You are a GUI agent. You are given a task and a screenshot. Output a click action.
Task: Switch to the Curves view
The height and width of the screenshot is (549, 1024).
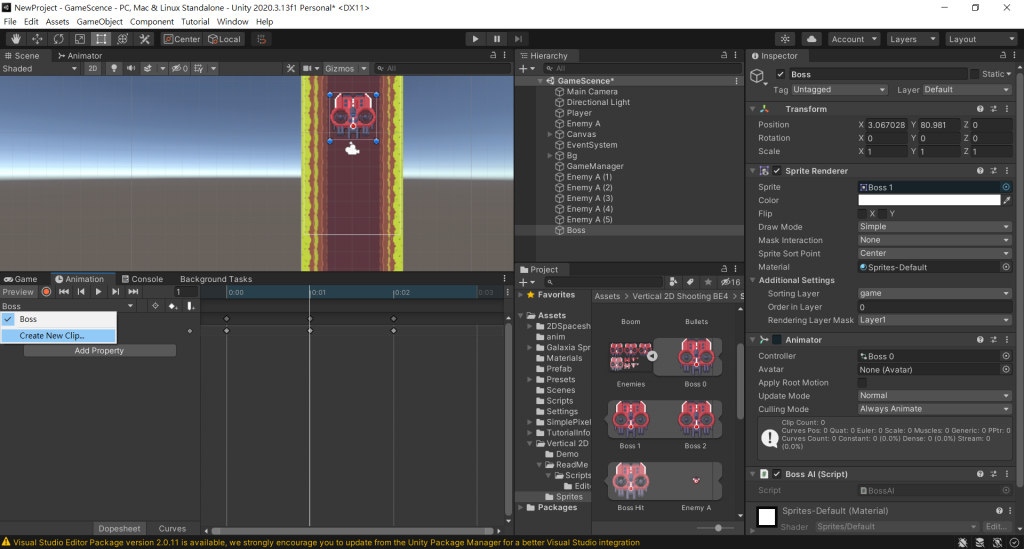pyautogui.click(x=172, y=528)
